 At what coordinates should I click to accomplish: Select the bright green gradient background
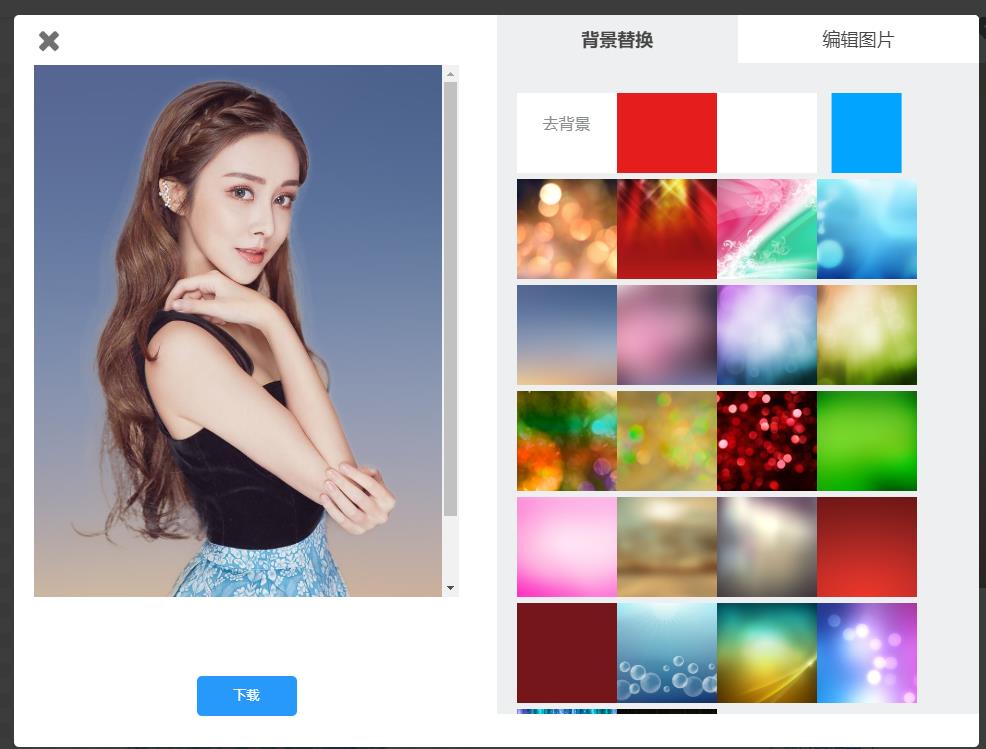(867, 441)
